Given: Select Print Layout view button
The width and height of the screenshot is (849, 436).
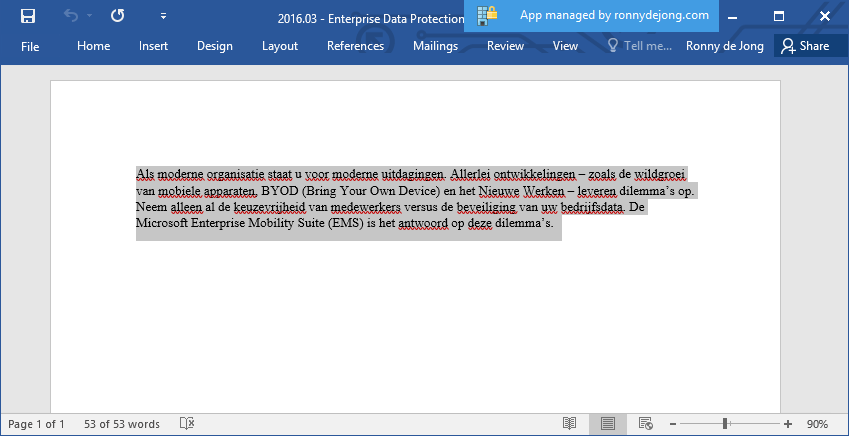Looking at the screenshot, I should click(x=607, y=424).
